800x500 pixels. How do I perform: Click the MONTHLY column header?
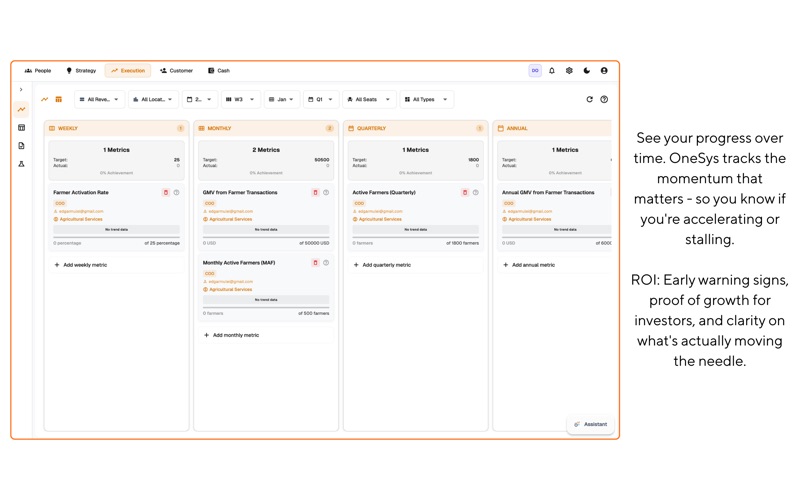[266, 128]
